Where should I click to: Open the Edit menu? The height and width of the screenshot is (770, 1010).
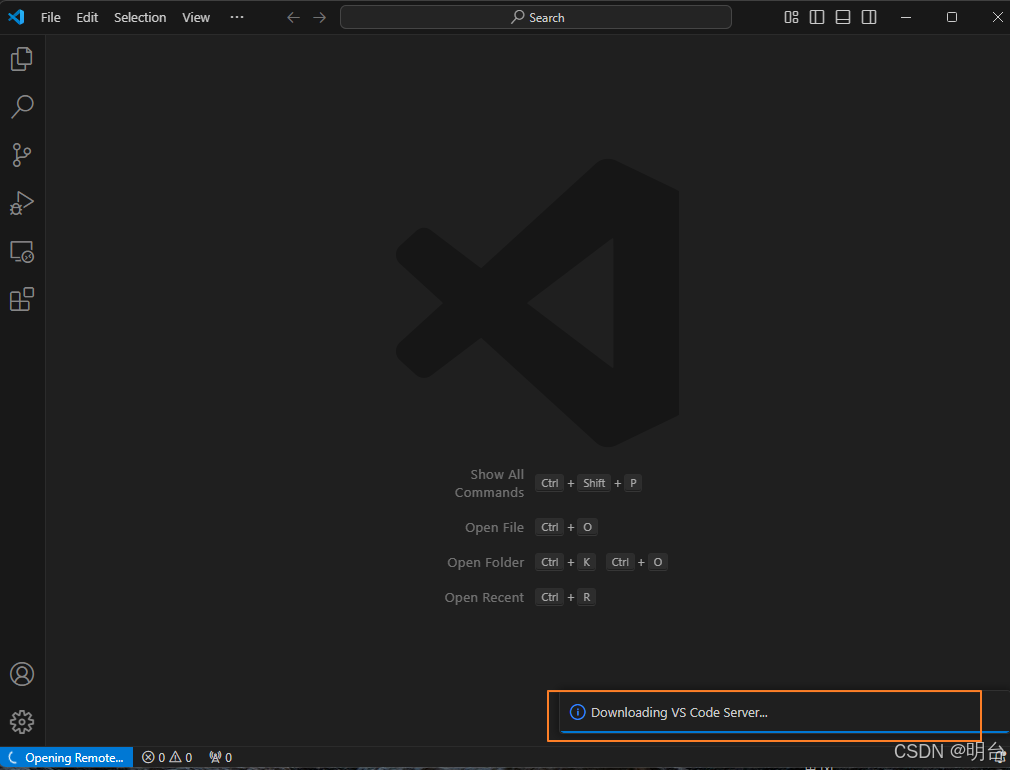[87, 17]
